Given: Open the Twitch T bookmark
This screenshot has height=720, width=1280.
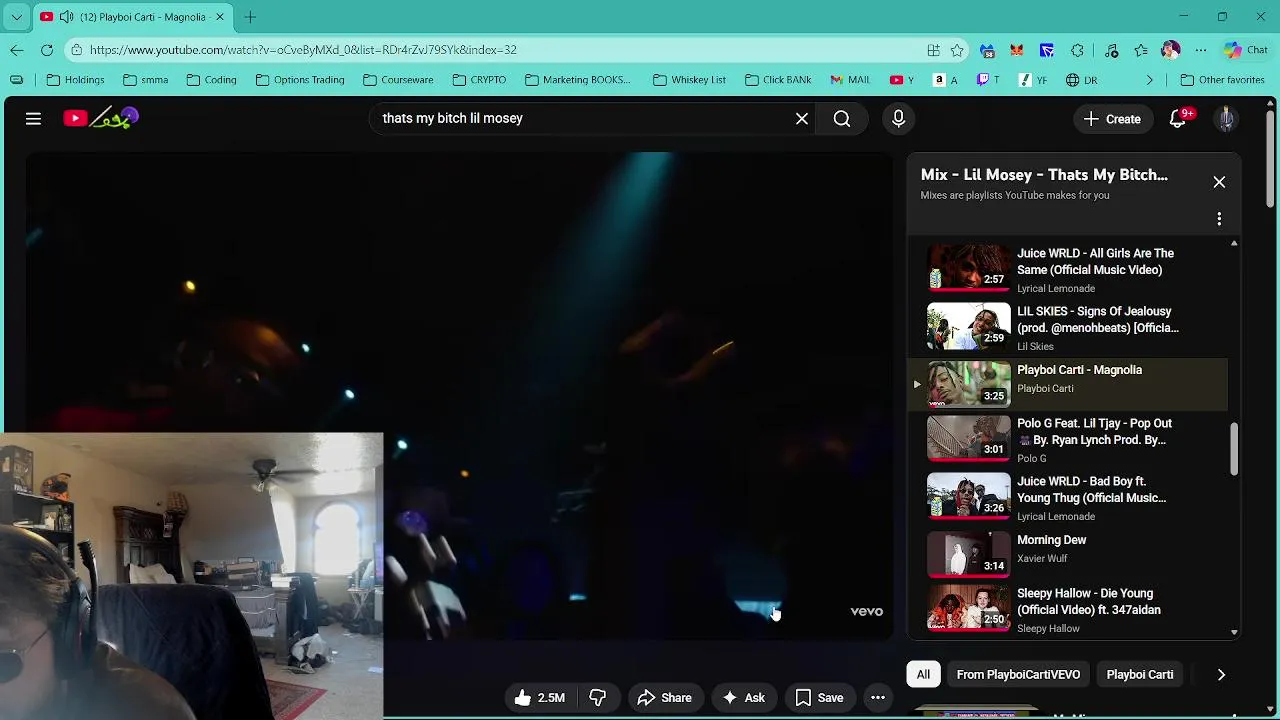Looking at the screenshot, I should 988,80.
